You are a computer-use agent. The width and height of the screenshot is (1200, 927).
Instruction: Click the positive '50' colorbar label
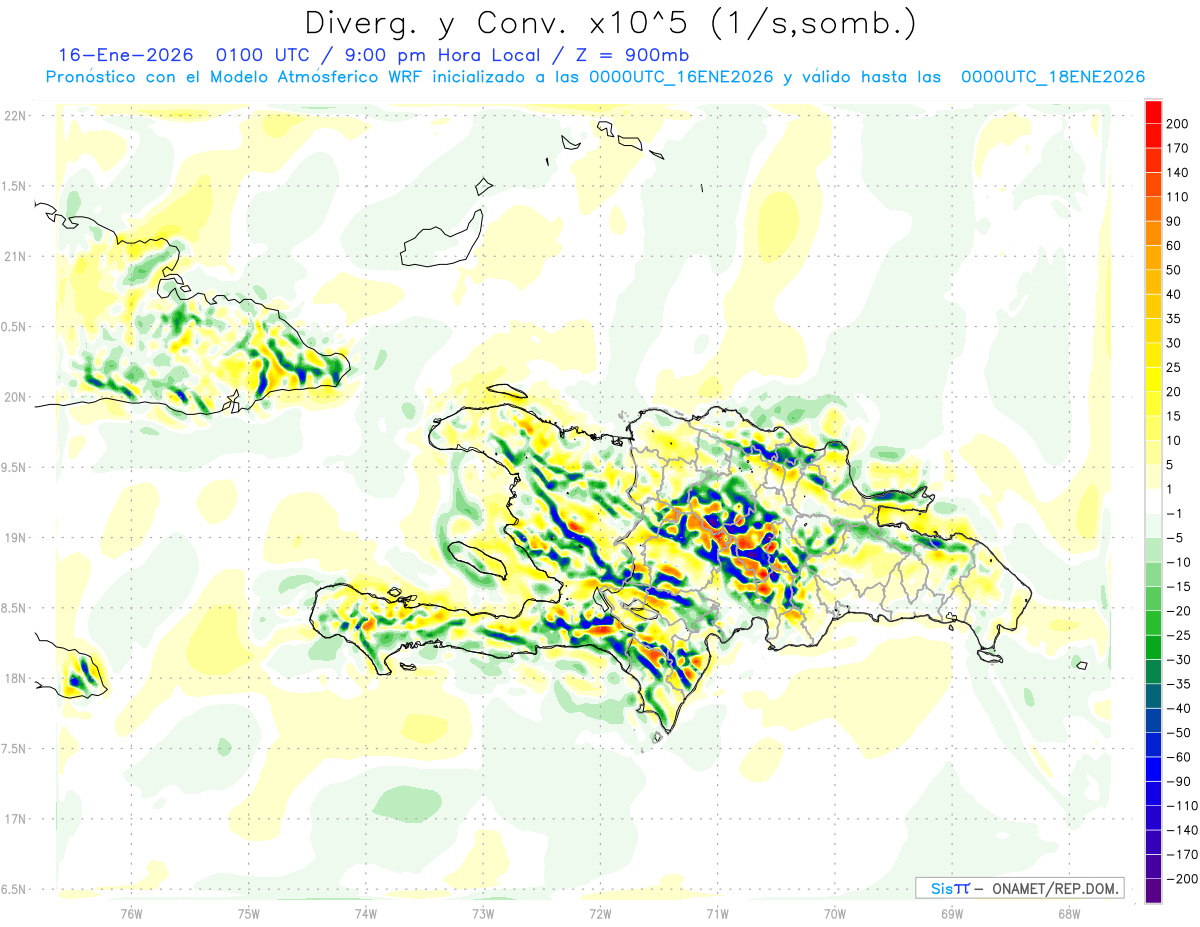pyautogui.click(x=1174, y=270)
